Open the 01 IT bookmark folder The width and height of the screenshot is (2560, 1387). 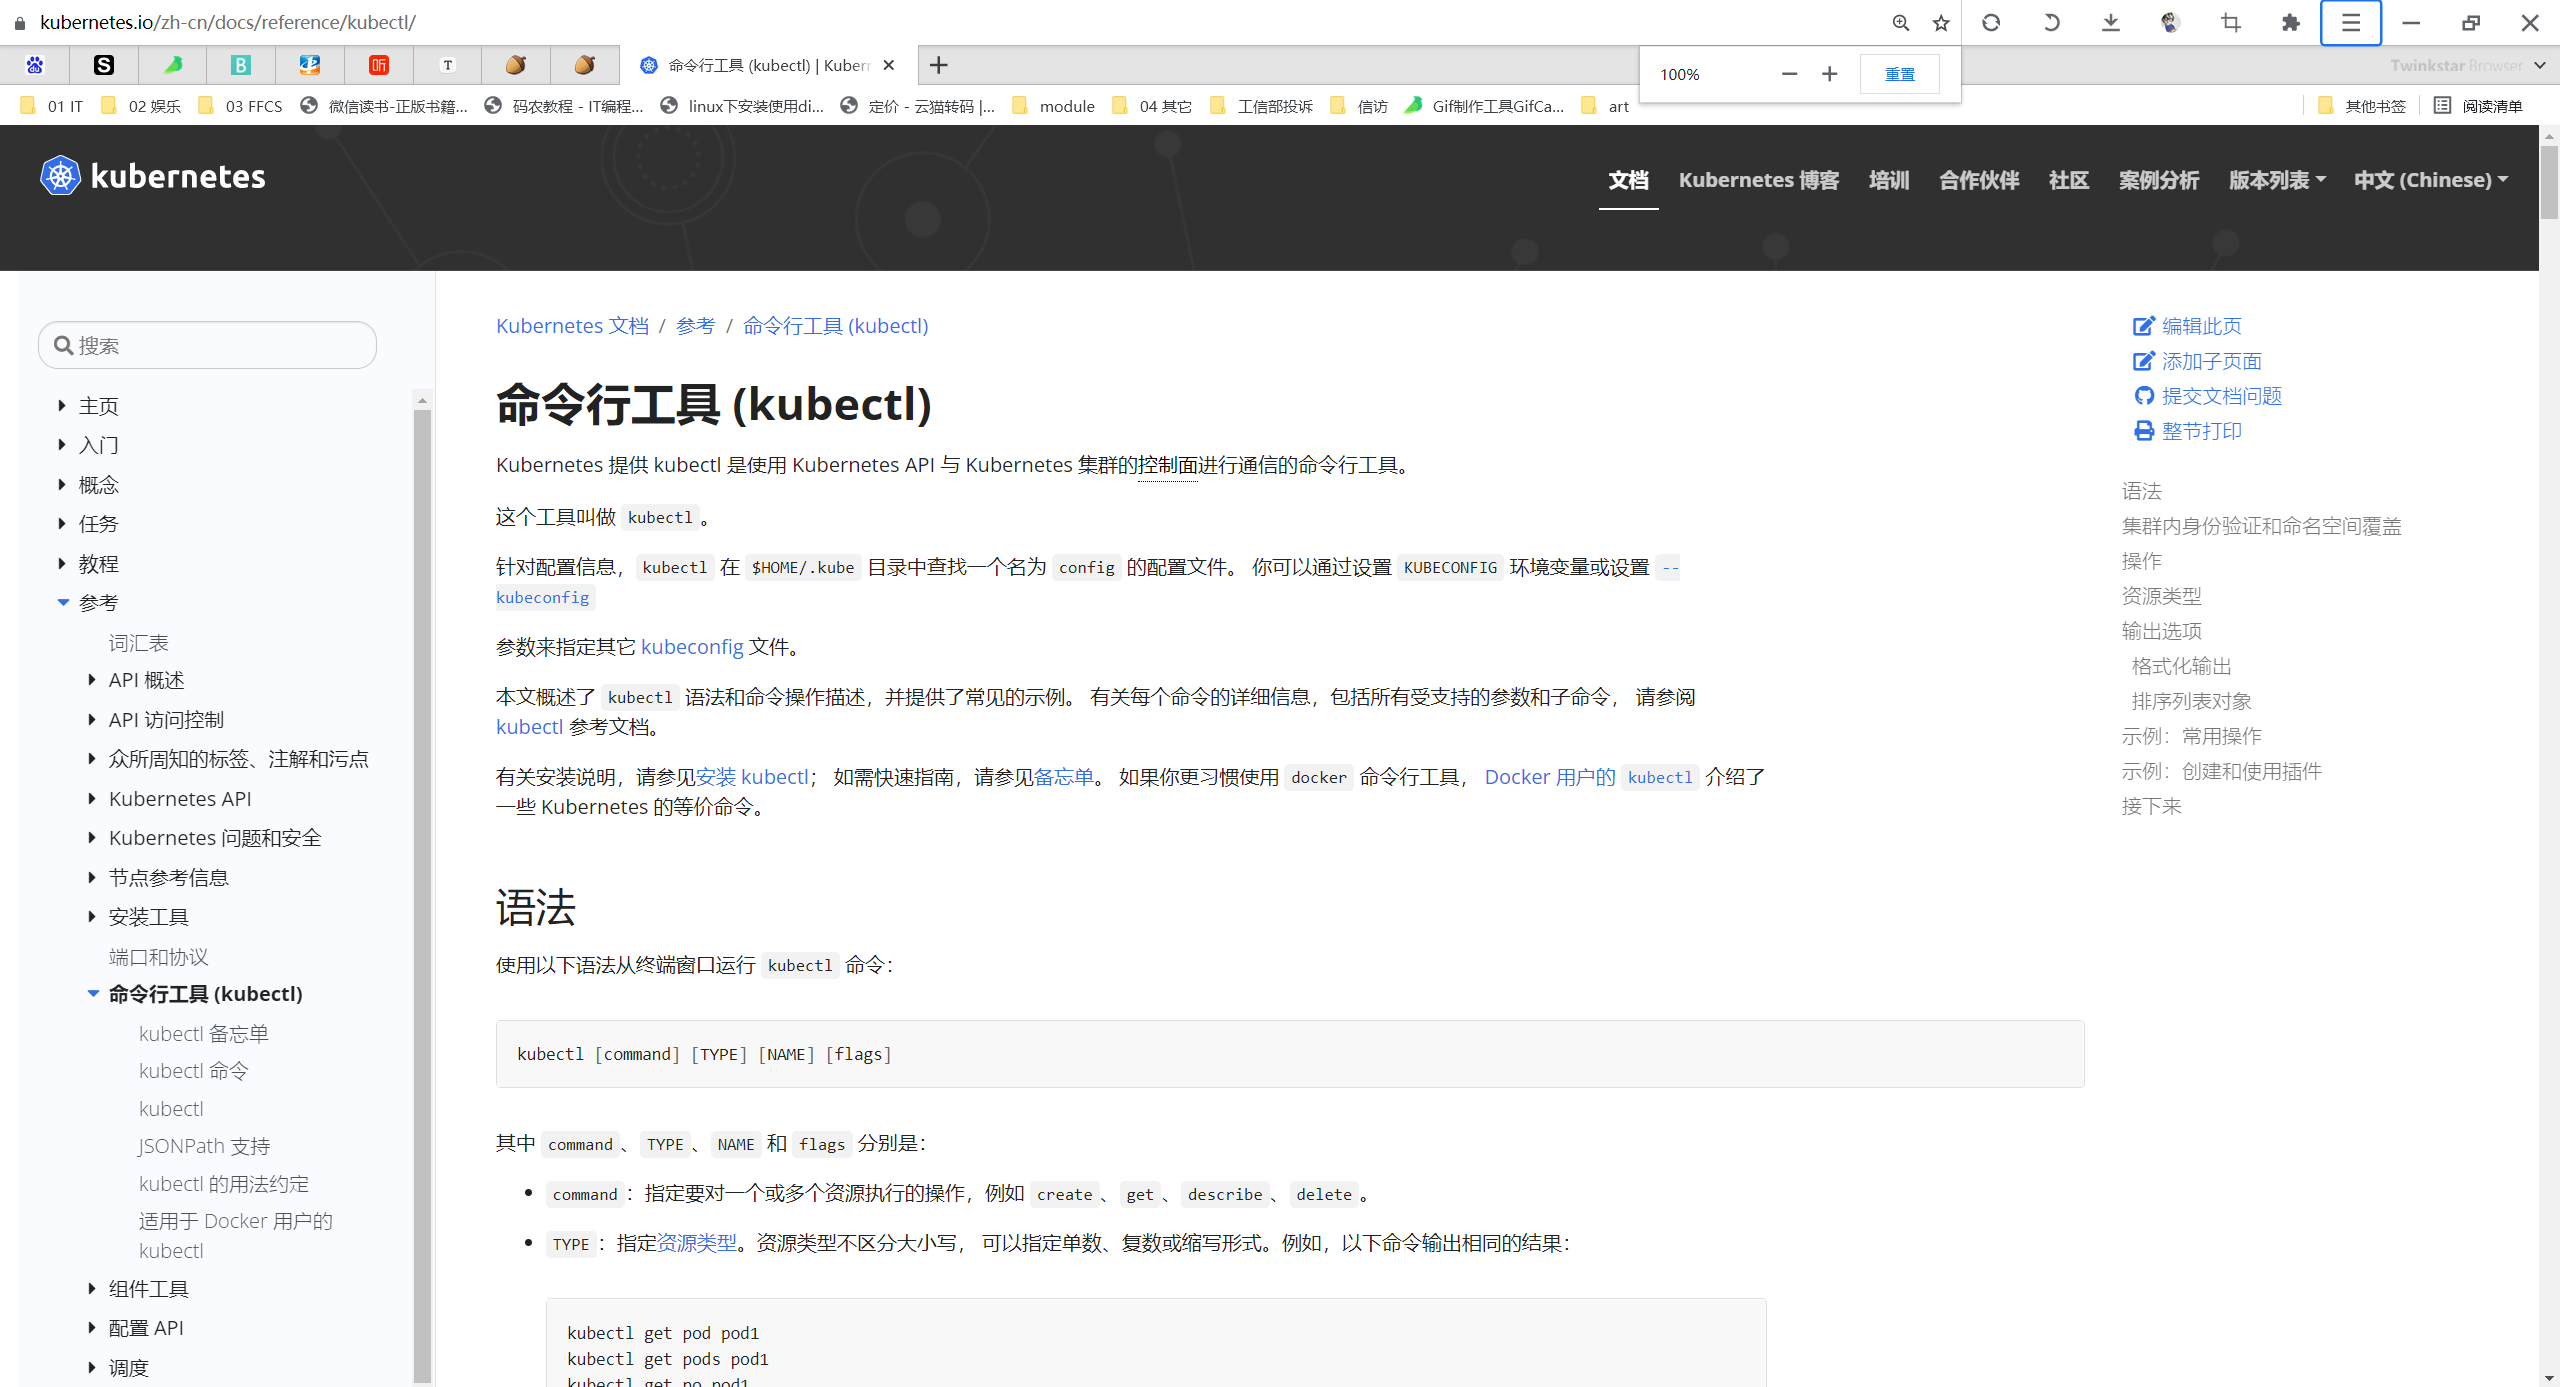tap(52, 106)
